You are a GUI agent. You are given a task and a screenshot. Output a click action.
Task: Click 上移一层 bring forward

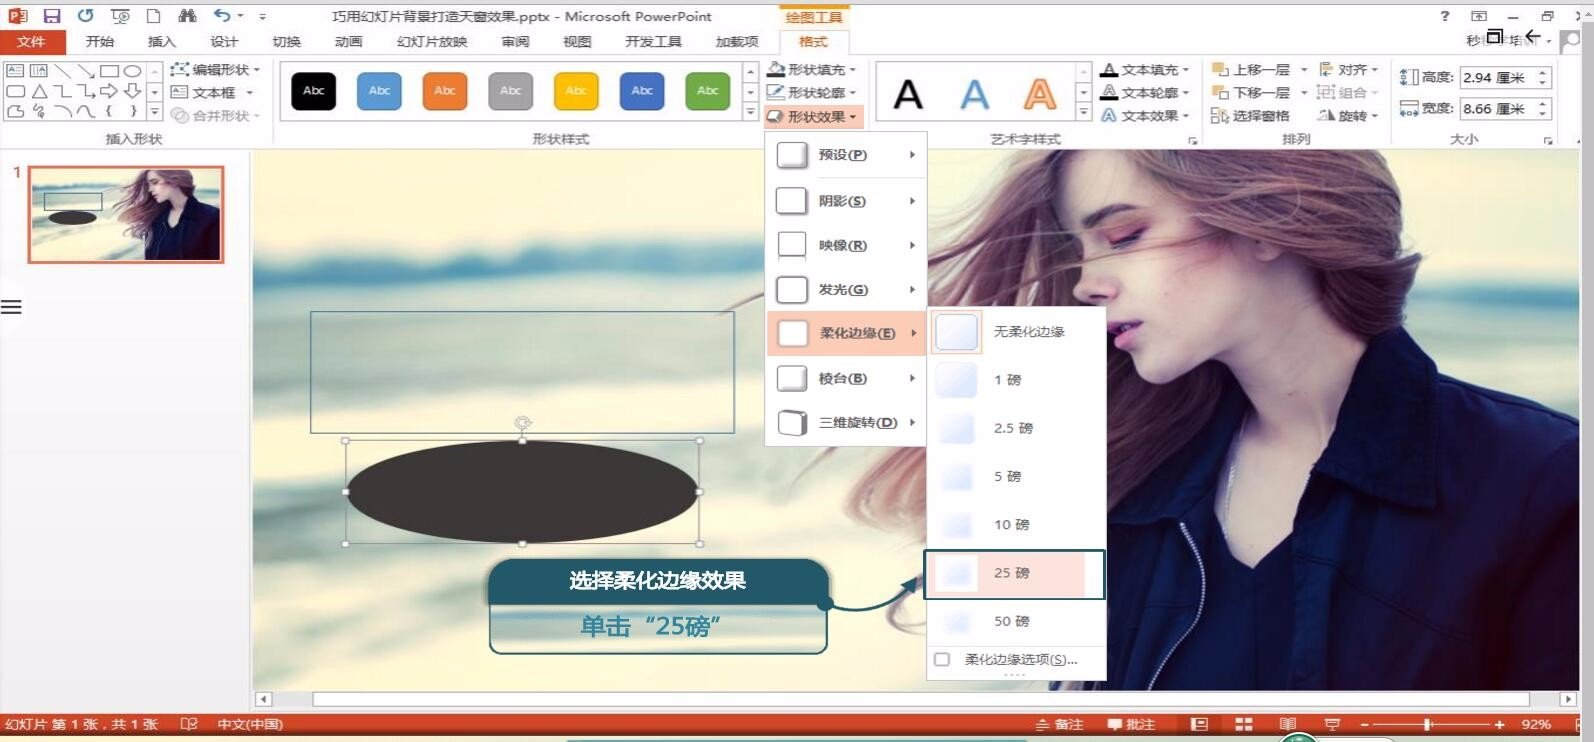coord(1251,69)
